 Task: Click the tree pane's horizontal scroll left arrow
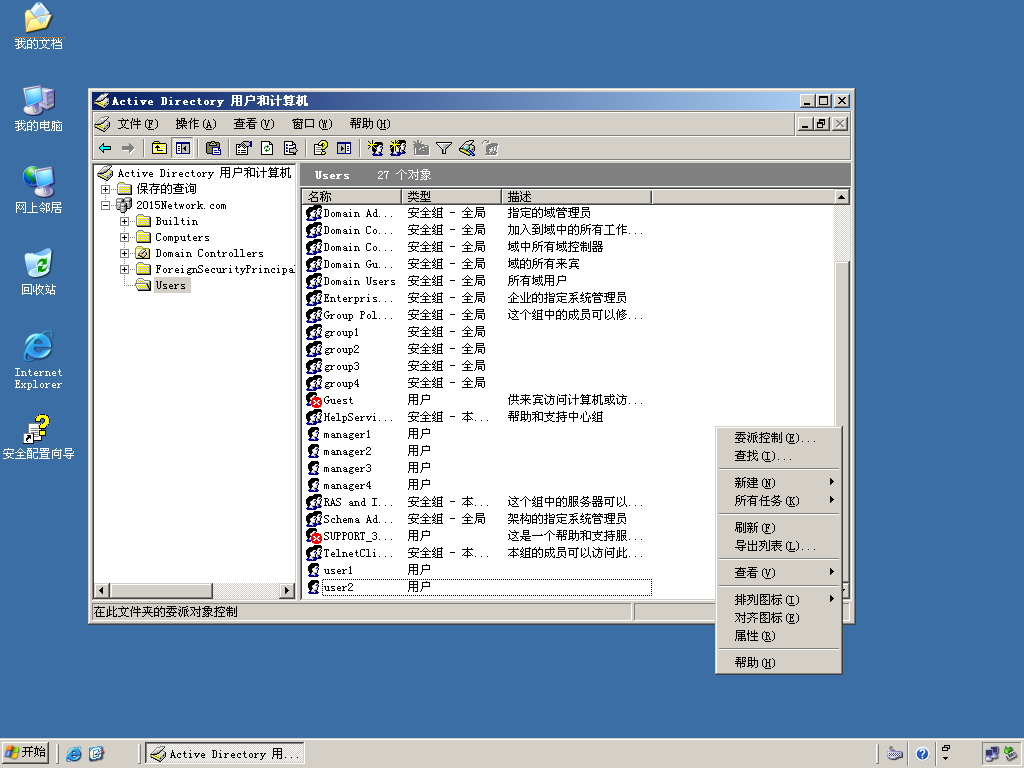(101, 590)
